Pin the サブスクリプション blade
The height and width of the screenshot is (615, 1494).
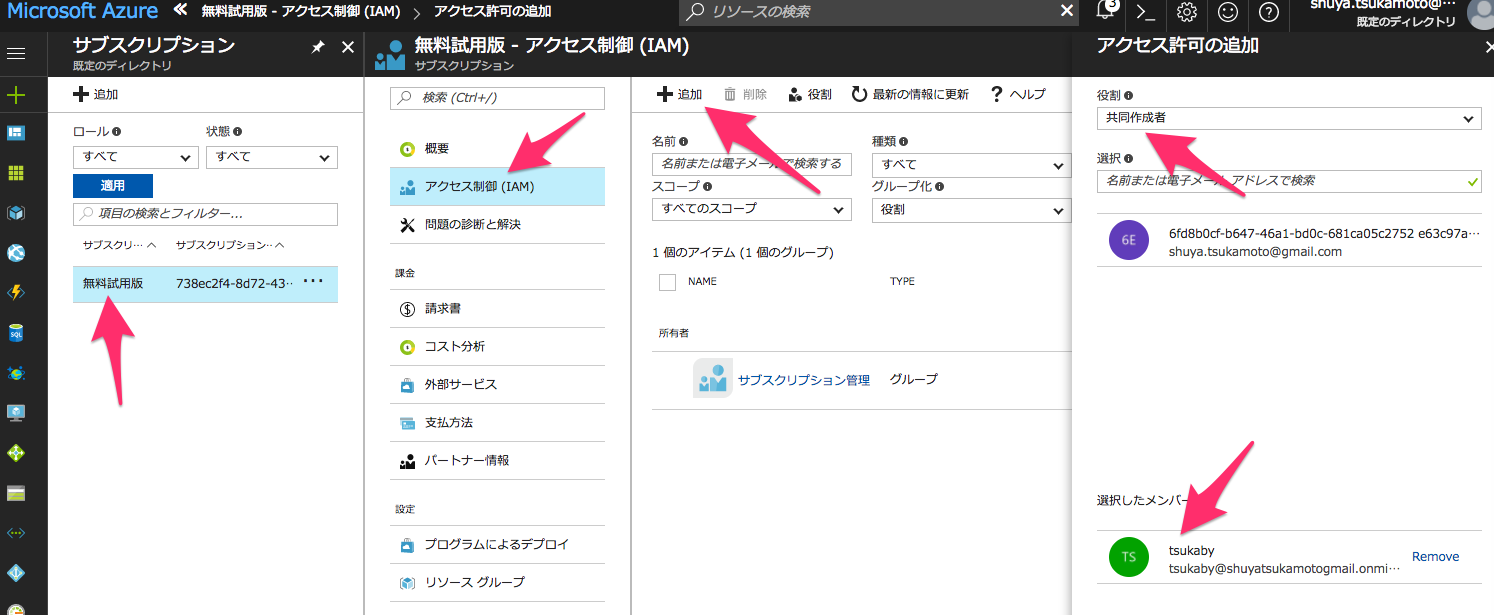pos(318,47)
